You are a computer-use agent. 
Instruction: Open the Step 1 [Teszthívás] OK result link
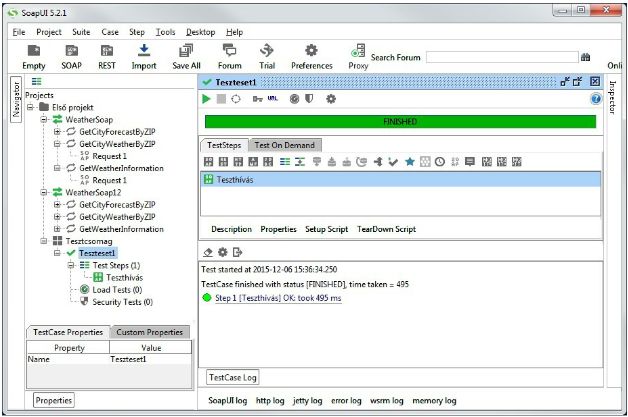click(278, 298)
